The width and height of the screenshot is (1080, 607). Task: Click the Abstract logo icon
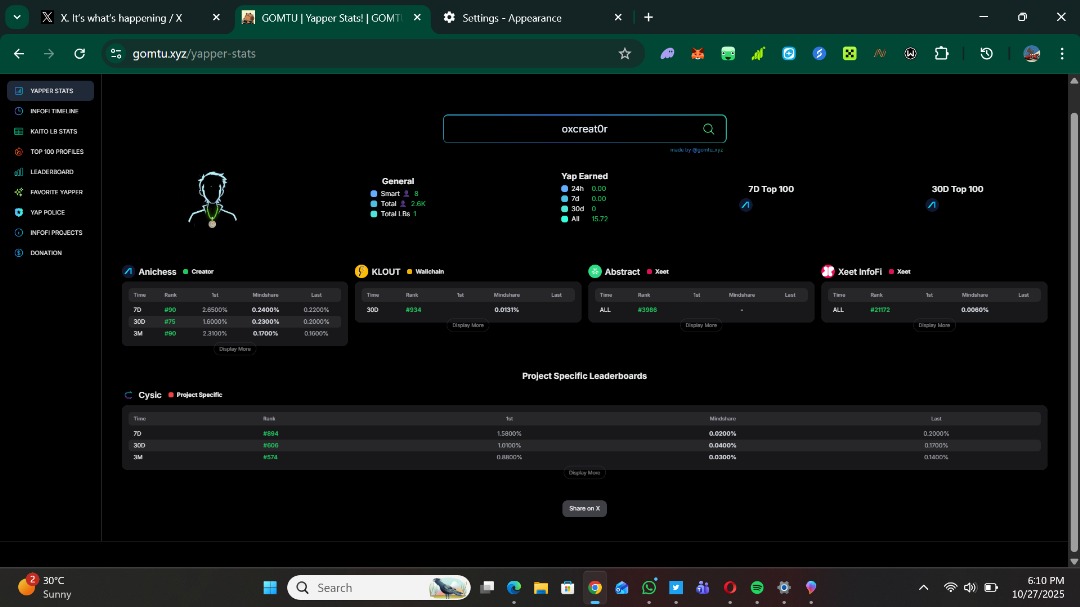pos(595,271)
